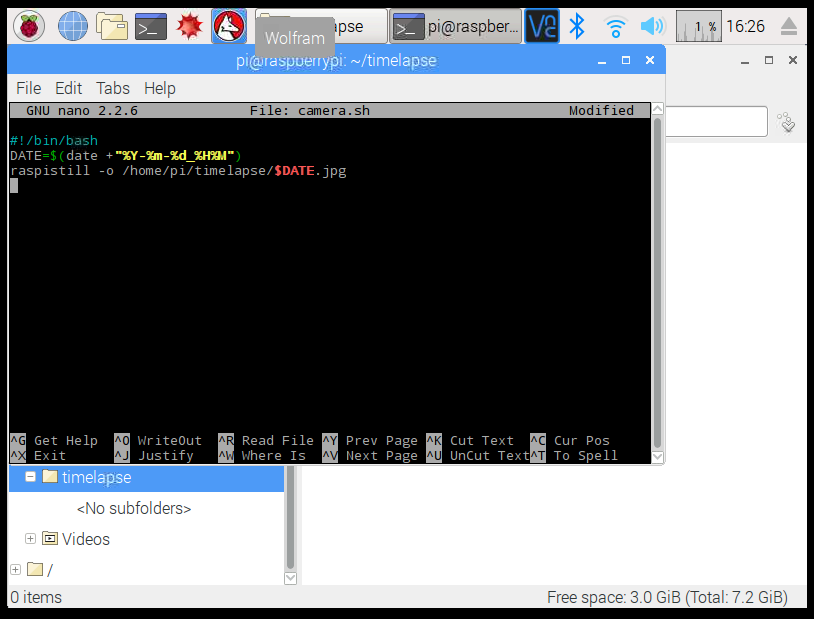Open the file manager from the taskbar

pyautogui.click(x=112, y=26)
